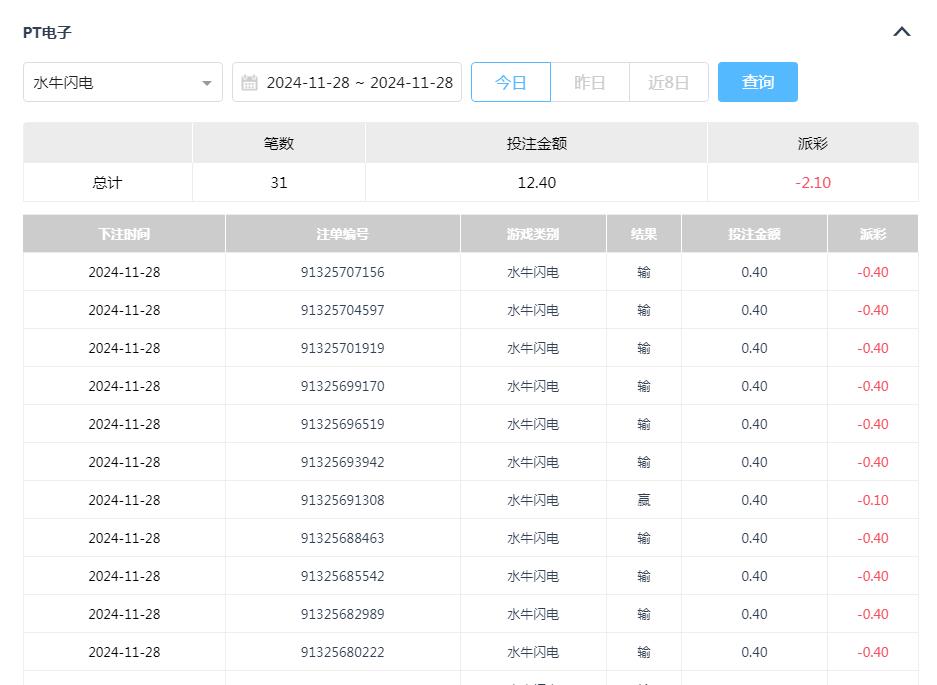
Task: Click the 结果 column header
Action: 643,233
